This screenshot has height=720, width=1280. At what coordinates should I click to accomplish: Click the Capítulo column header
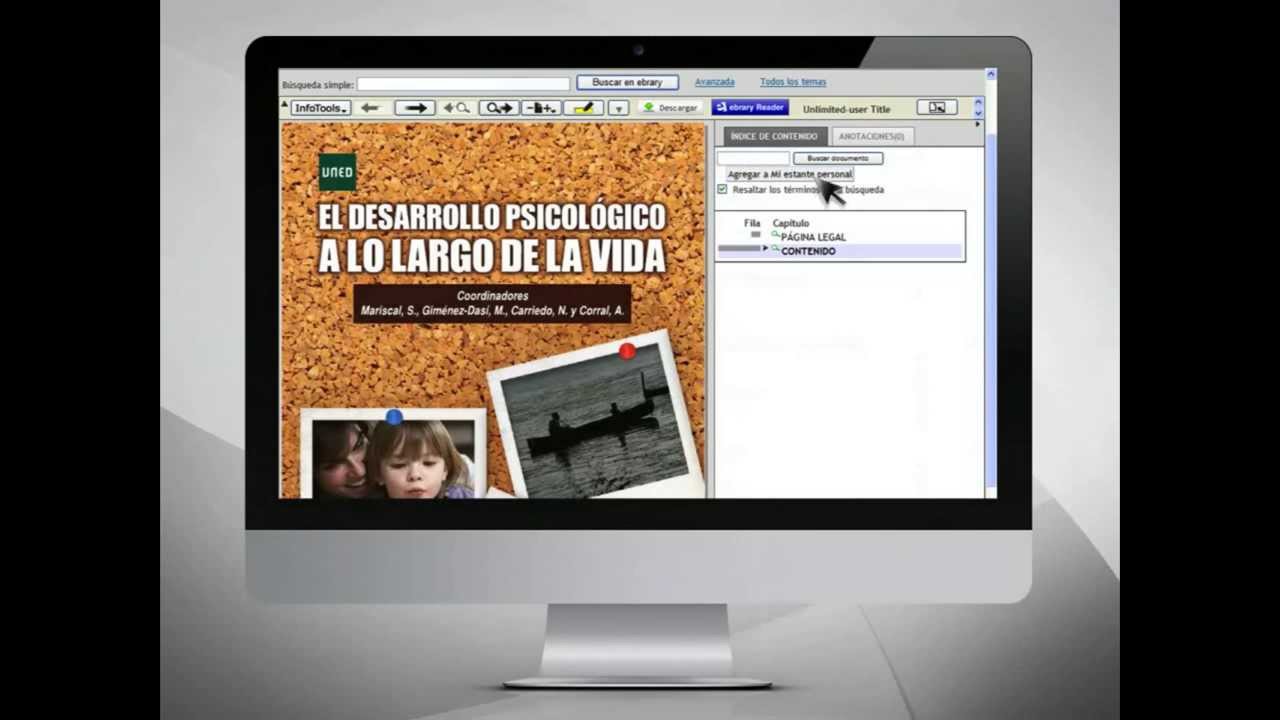point(791,223)
